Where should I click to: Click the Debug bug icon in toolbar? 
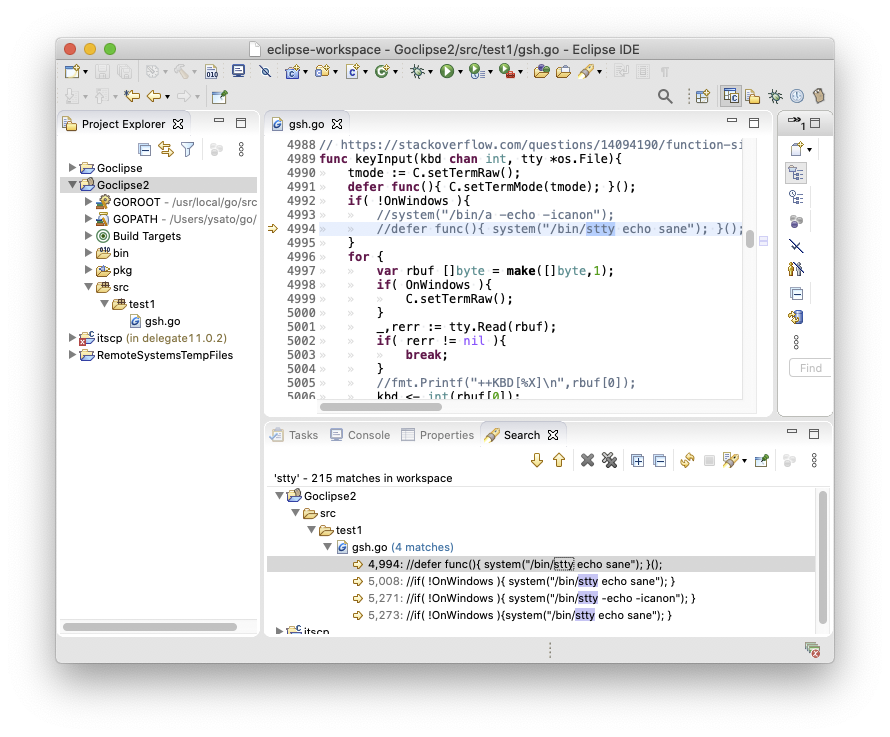pos(416,71)
